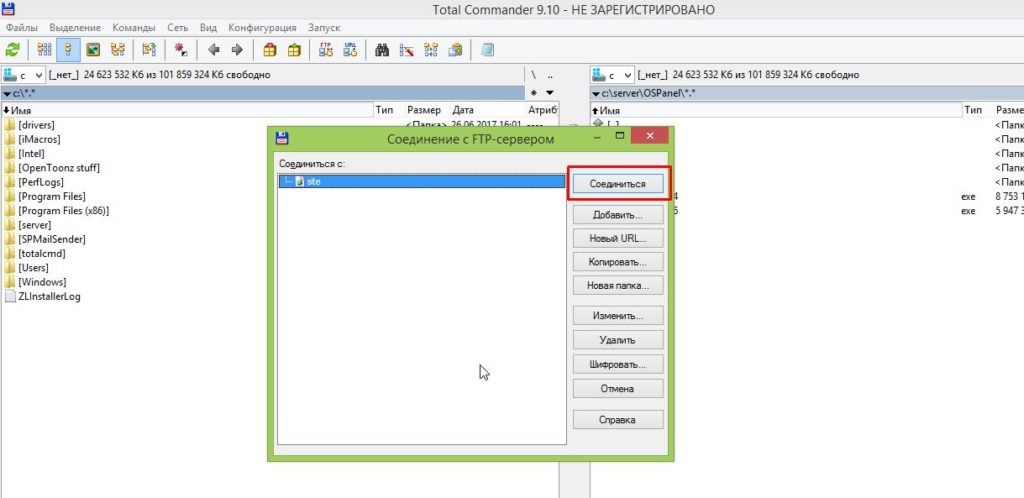Open the binoculars file search icon

[382, 48]
